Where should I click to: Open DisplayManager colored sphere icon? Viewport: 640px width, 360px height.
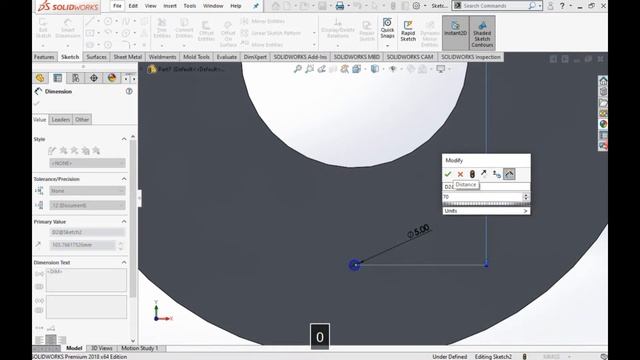[x=111, y=78]
